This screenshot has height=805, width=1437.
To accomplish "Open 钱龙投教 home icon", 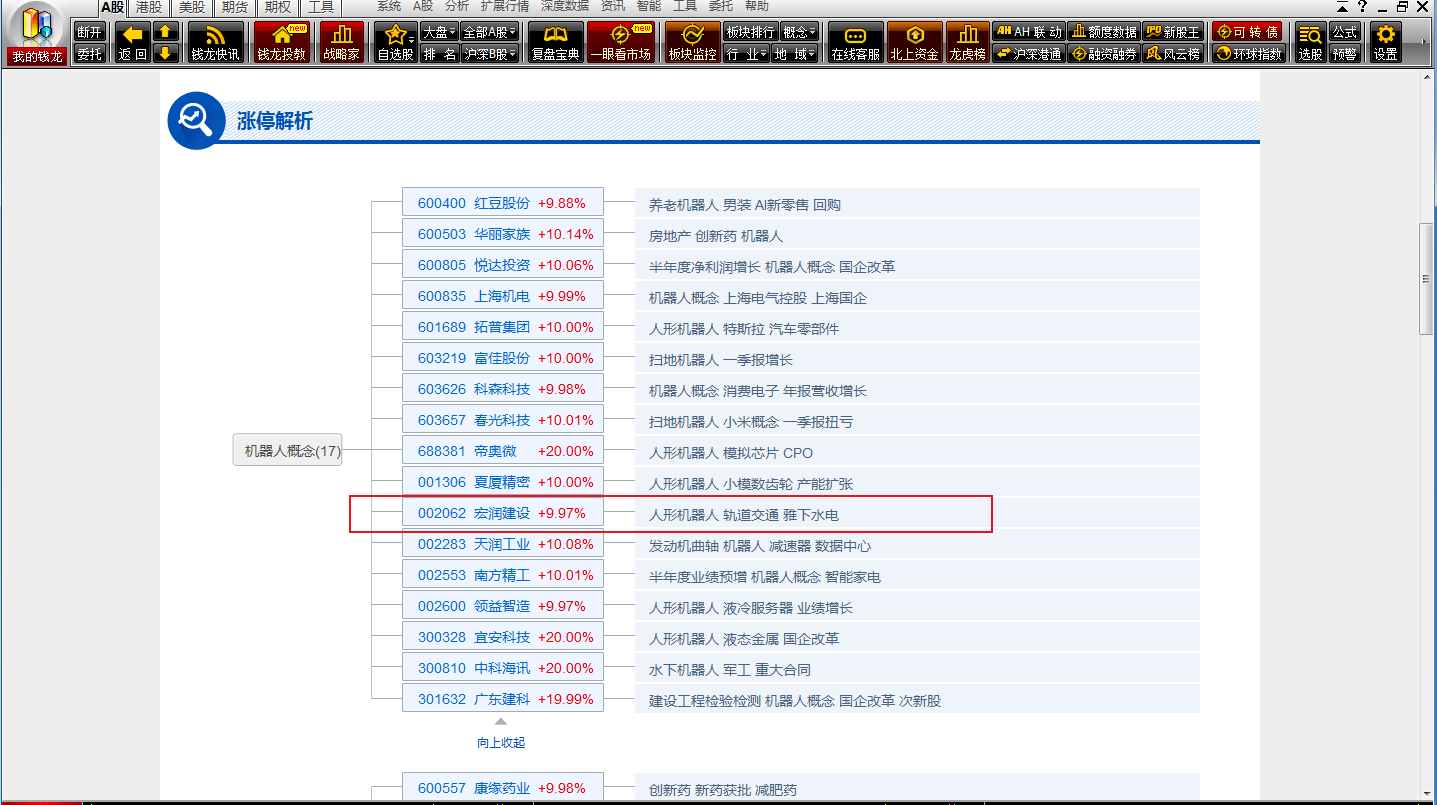I will (x=281, y=42).
